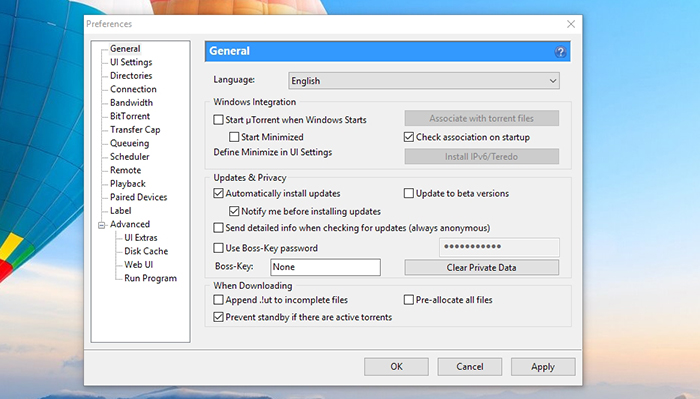Open UI Extras under Advanced
The height and width of the screenshot is (399, 700).
[x=141, y=237]
